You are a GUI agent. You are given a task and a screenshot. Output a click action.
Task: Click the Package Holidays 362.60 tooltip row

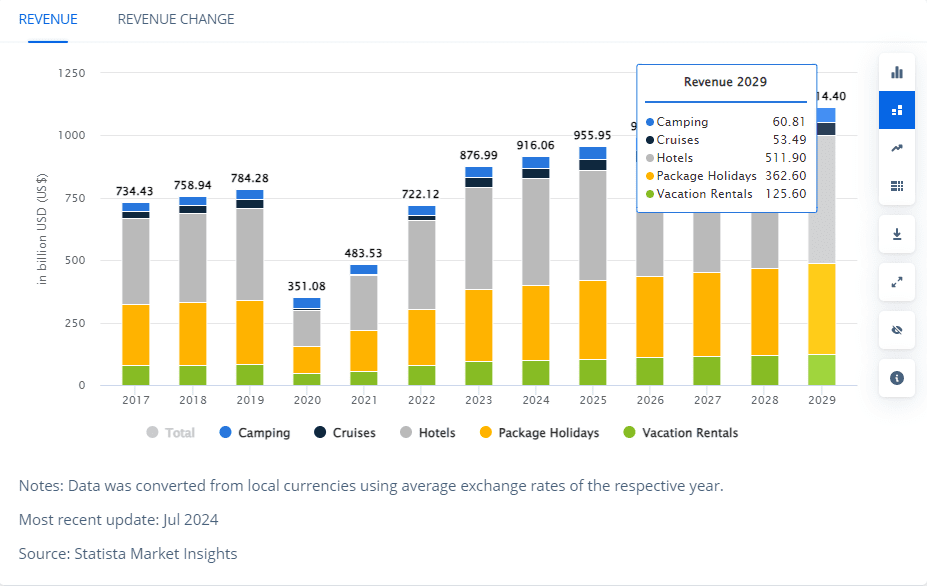pos(726,176)
